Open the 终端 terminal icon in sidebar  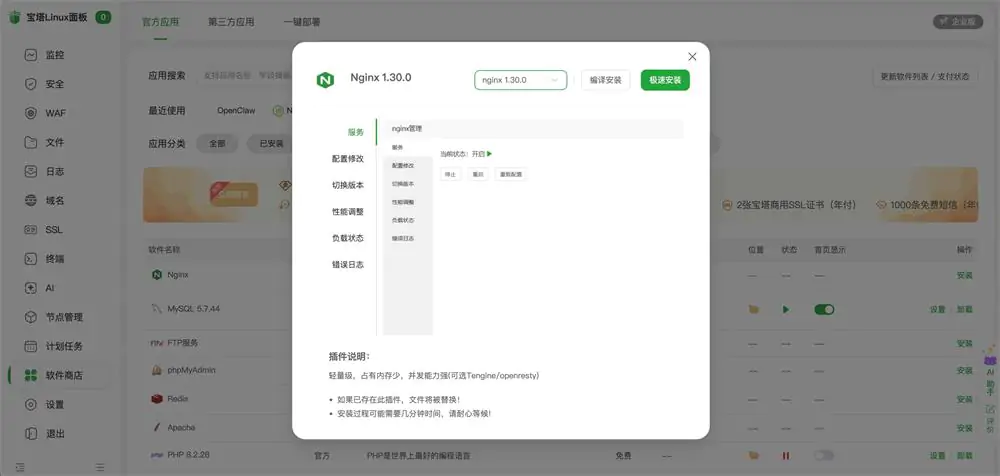31,258
